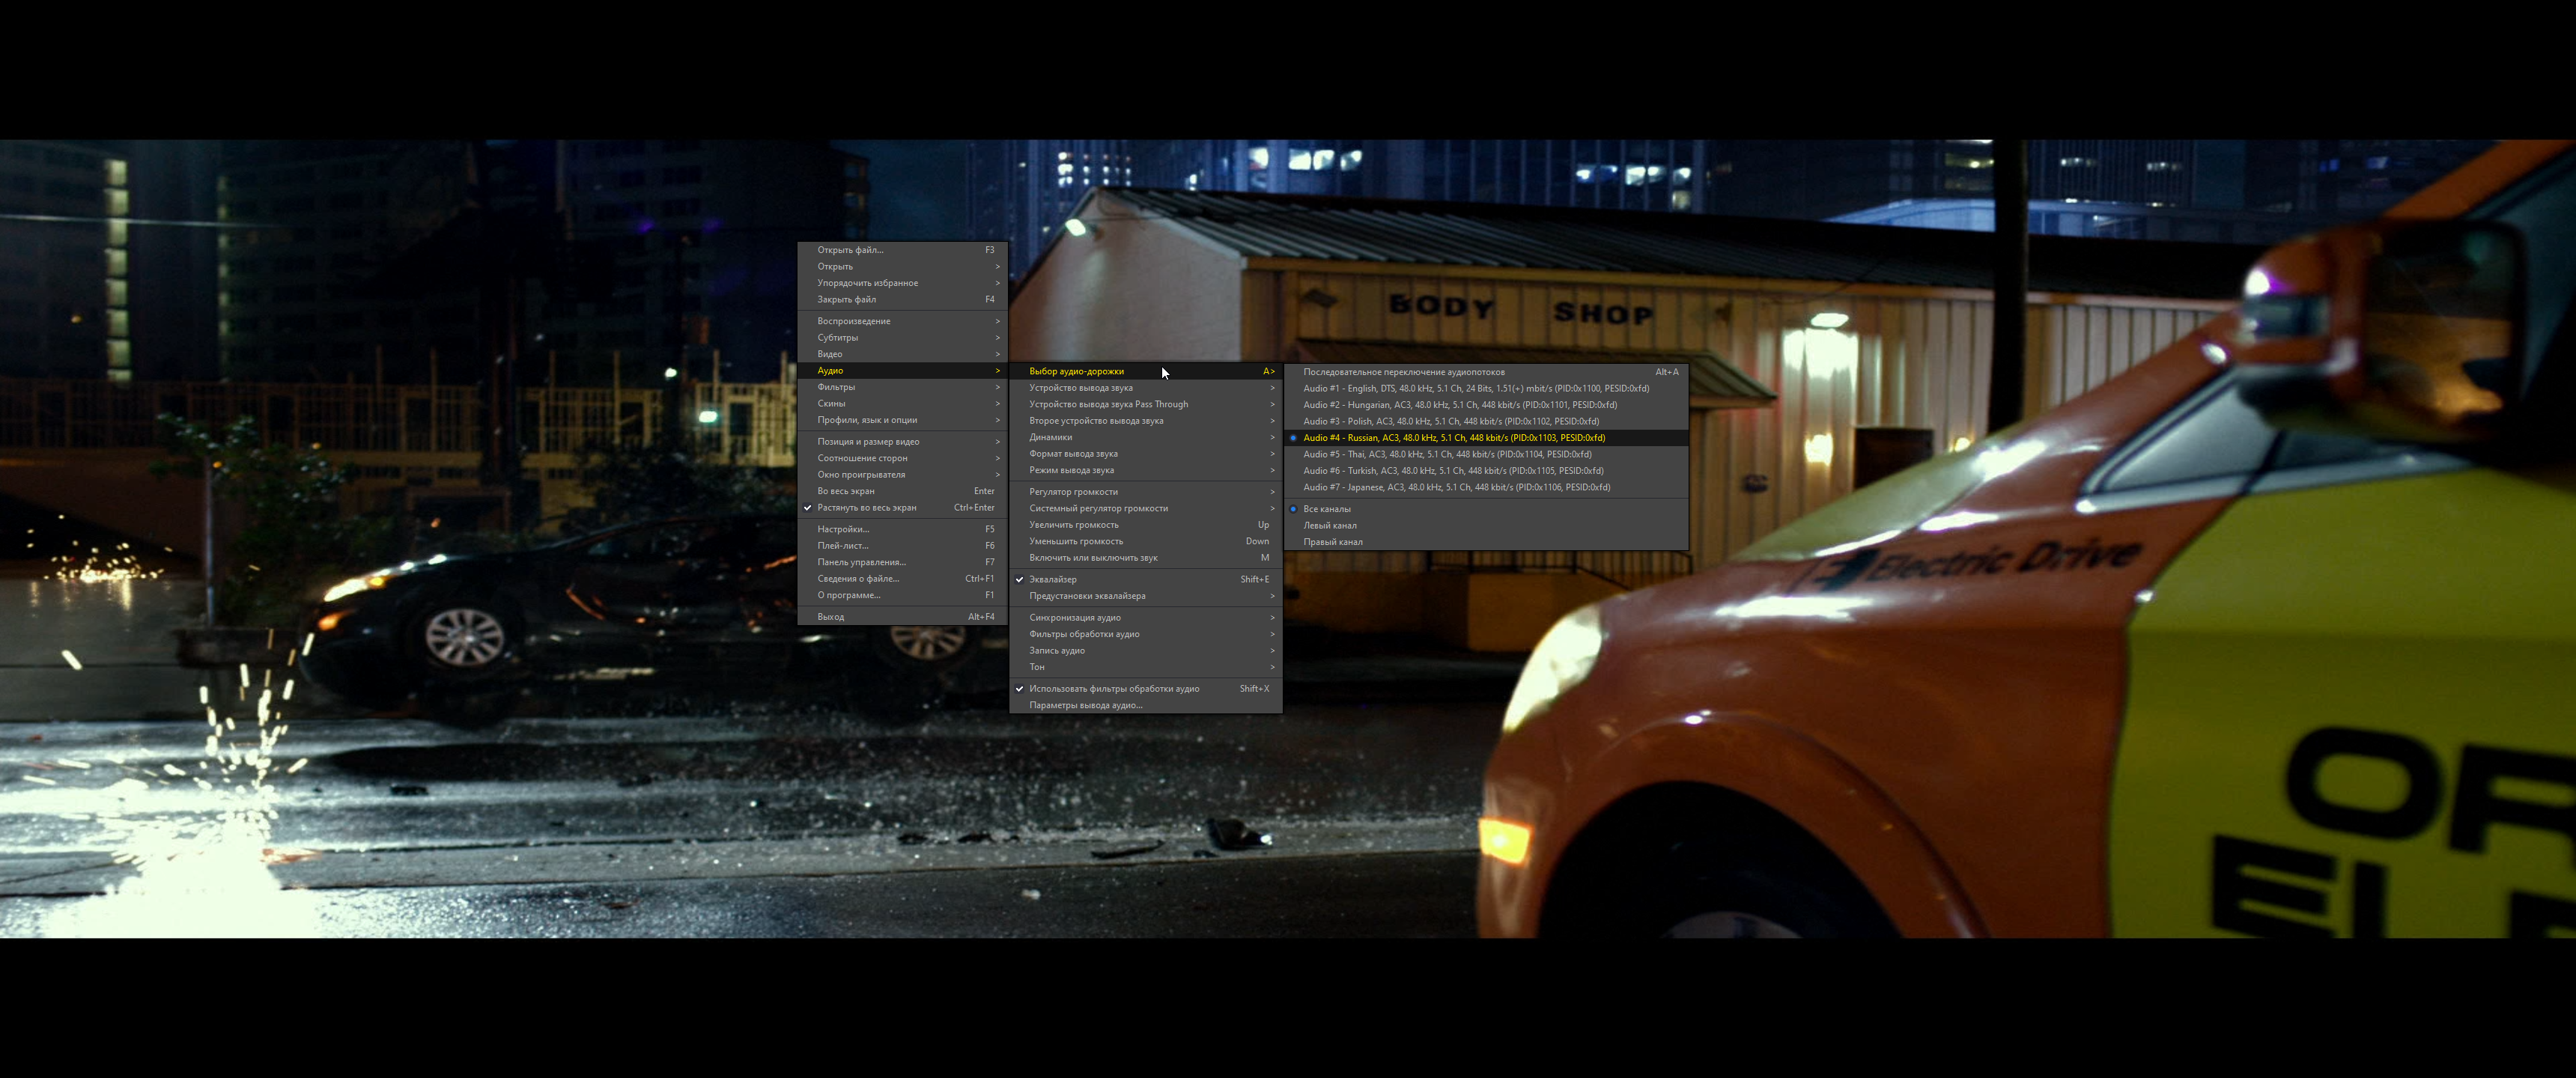The image size is (2576, 1078).
Task: Expand the "Режим вывода звука" submenu
Action: click(1078, 470)
